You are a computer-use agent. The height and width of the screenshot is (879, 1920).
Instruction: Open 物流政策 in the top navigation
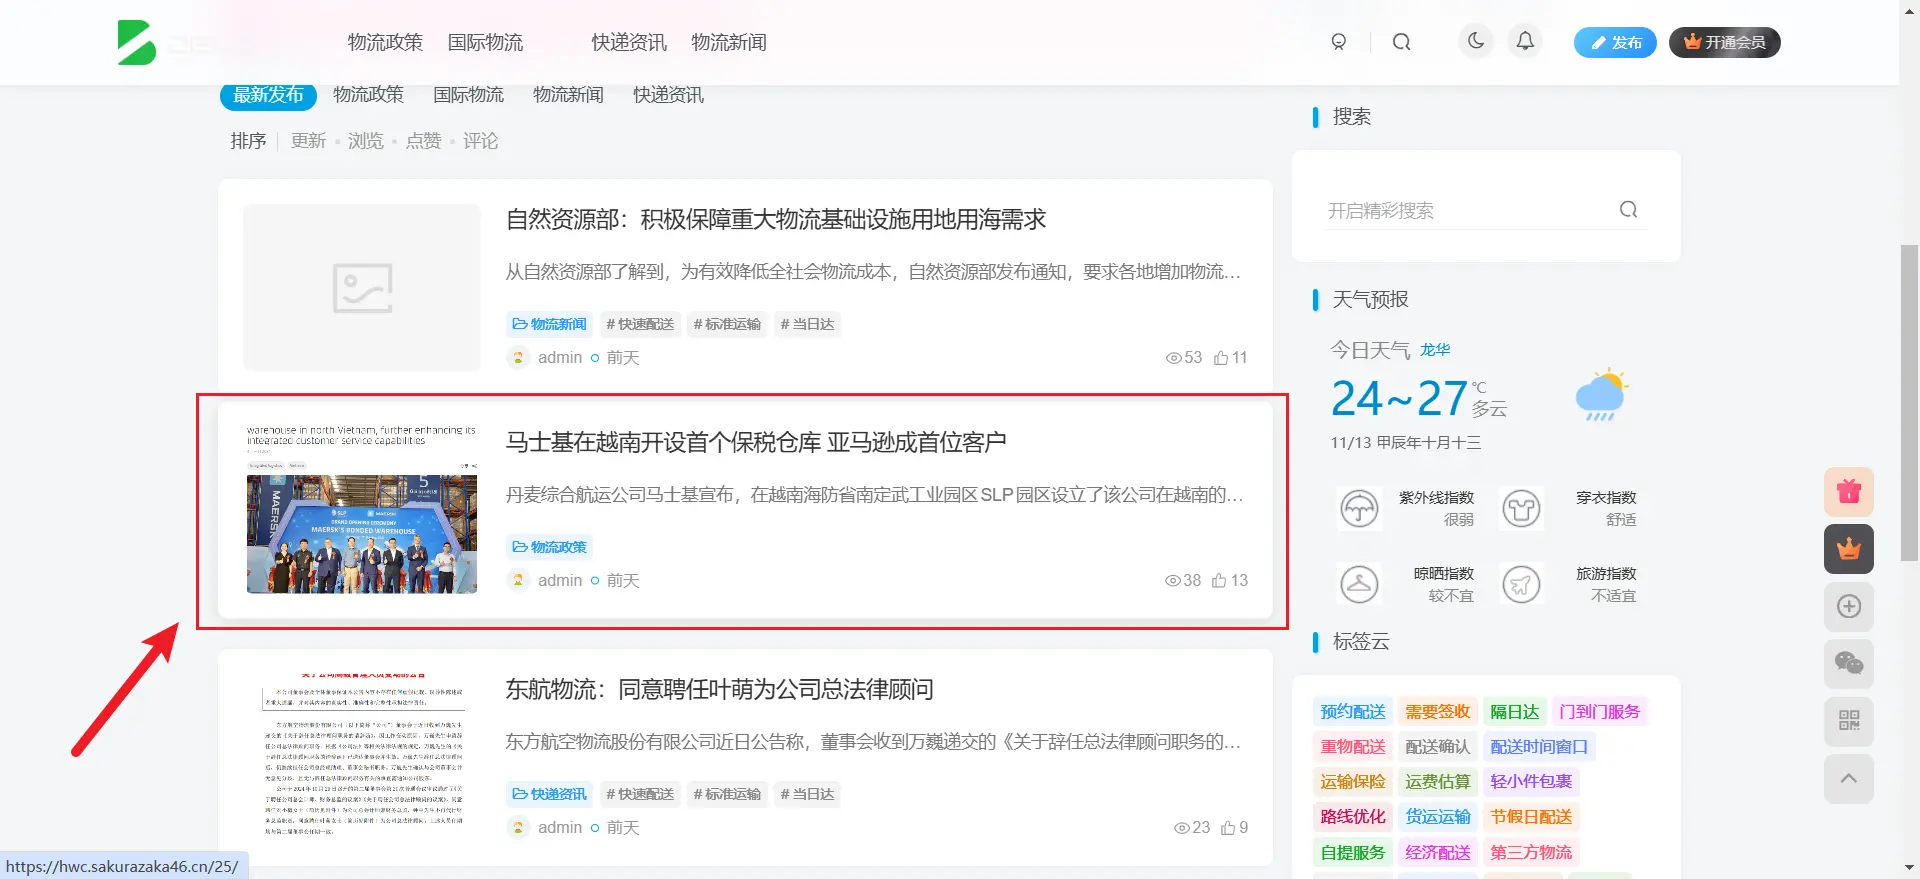(x=385, y=42)
